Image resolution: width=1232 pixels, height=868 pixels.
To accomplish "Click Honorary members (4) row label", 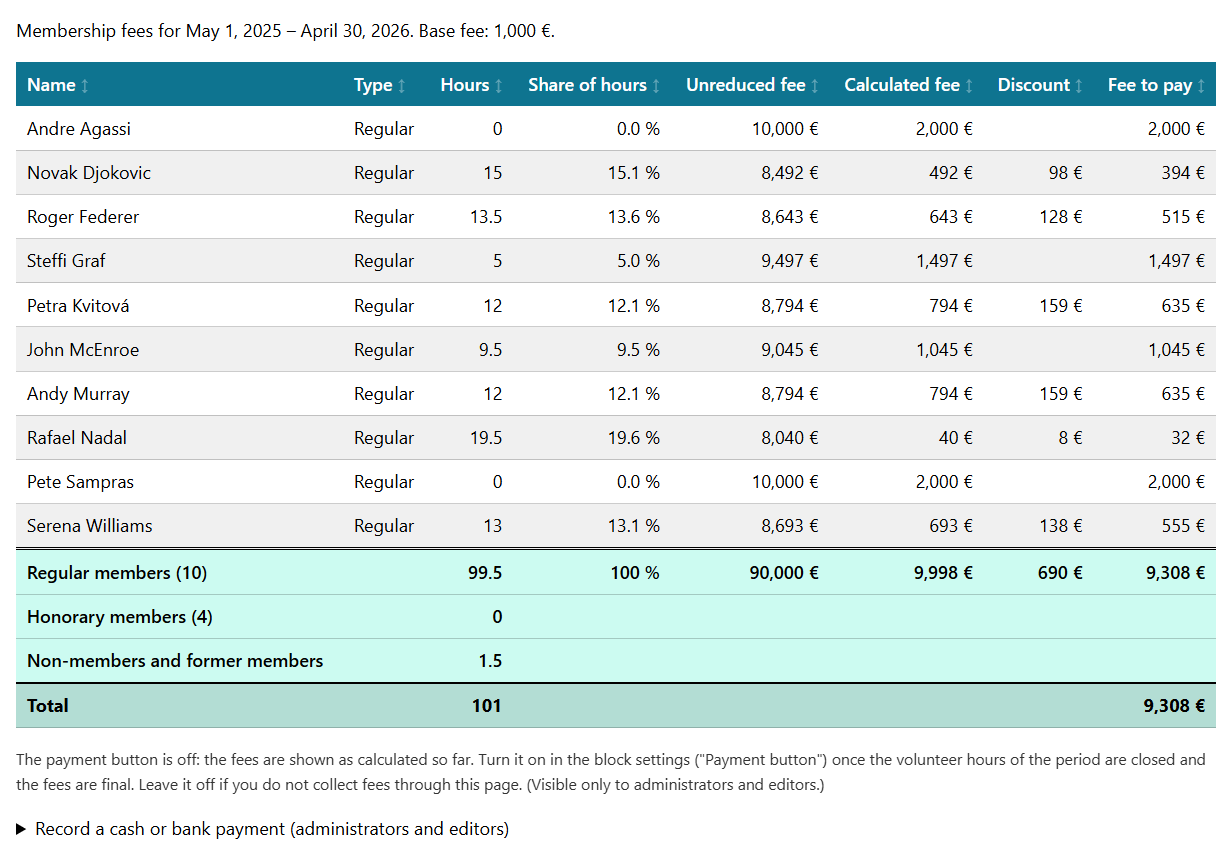I will point(120,617).
